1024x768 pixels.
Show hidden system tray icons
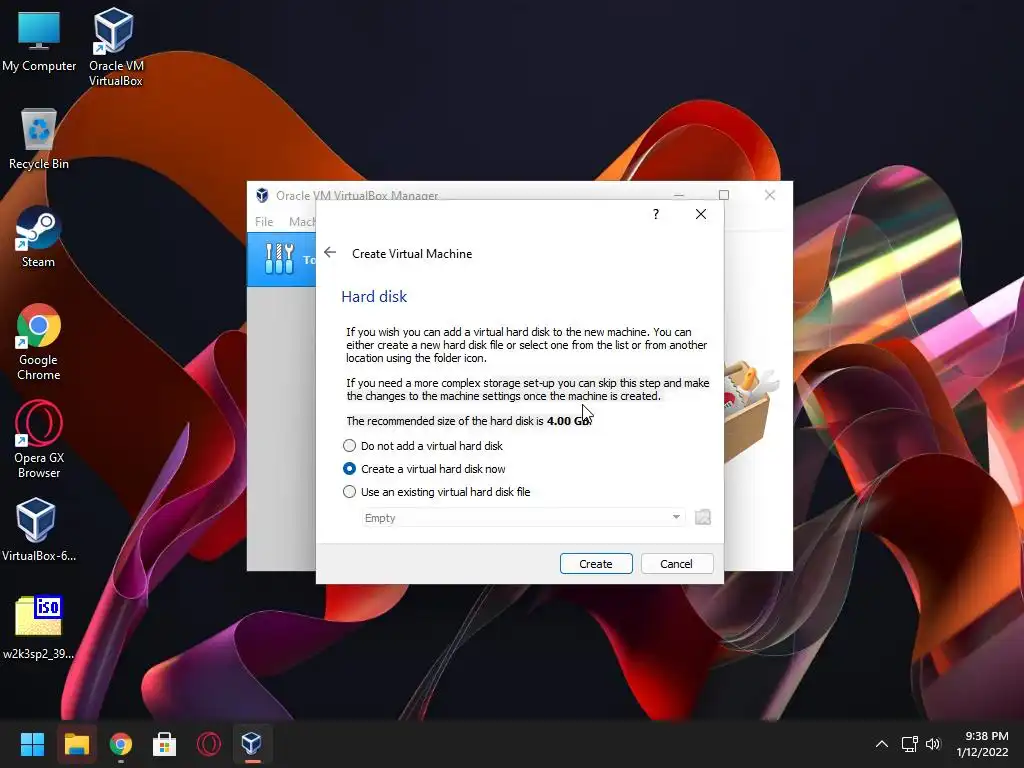(882, 744)
